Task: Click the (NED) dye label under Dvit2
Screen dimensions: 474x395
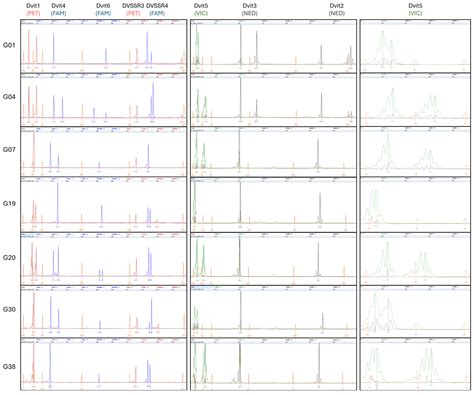Action: tap(337, 13)
